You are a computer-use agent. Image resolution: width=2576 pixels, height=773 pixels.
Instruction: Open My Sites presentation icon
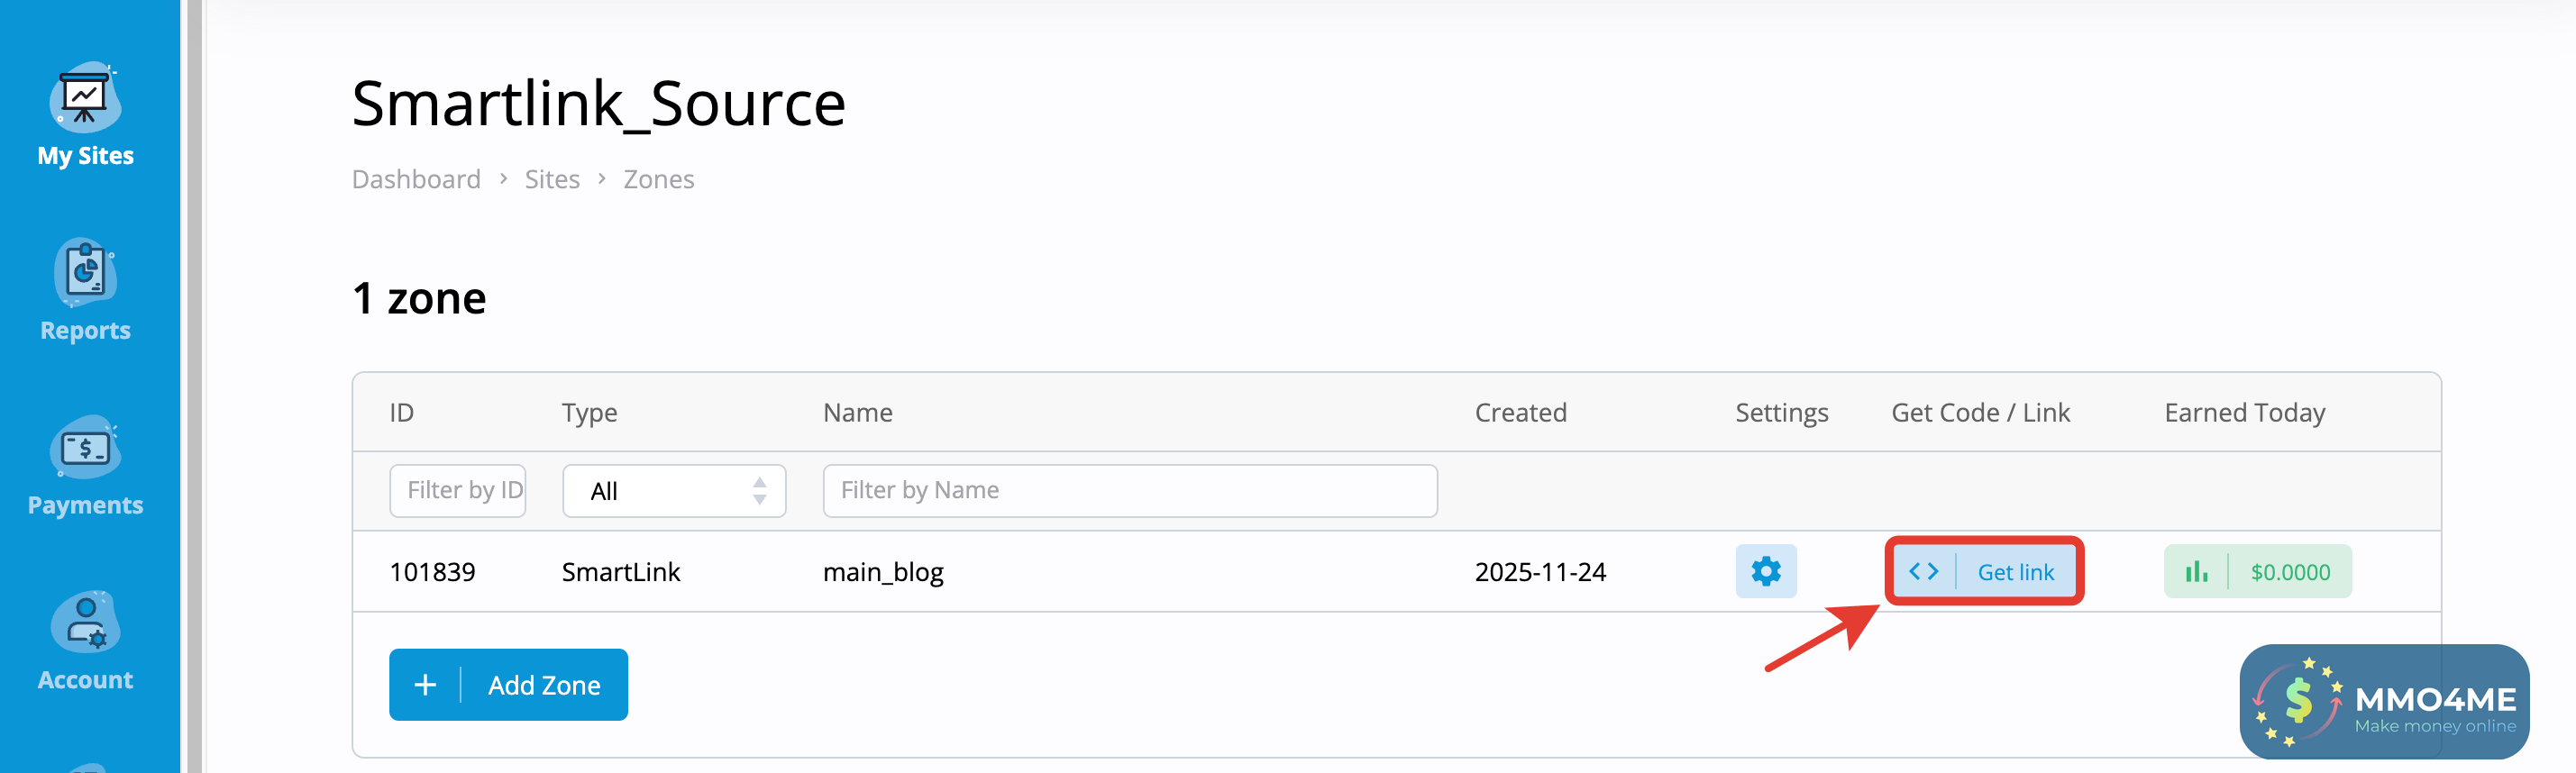(x=85, y=98)
